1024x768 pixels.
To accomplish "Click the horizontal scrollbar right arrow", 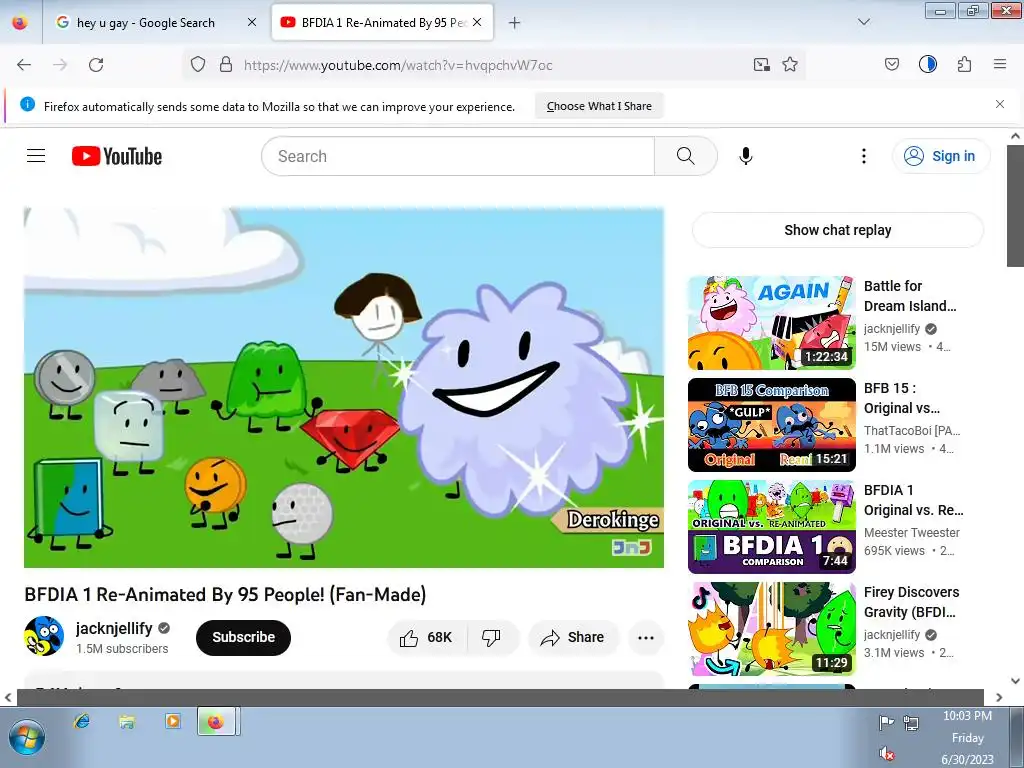I will click(999, 697).
